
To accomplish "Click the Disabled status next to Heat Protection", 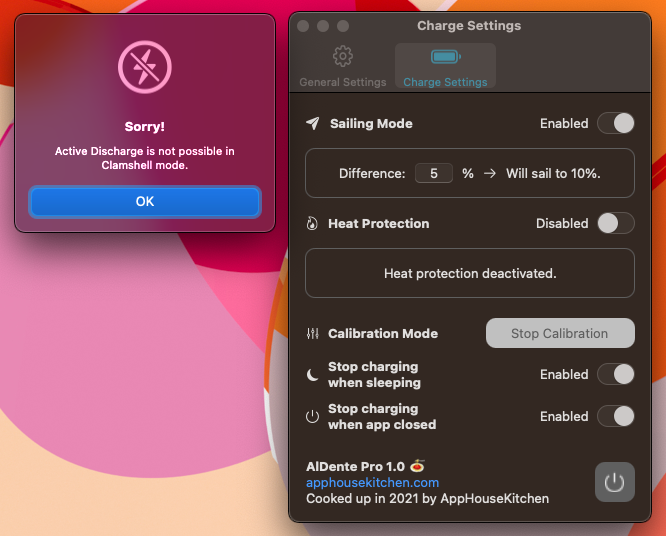I will 562,223.
